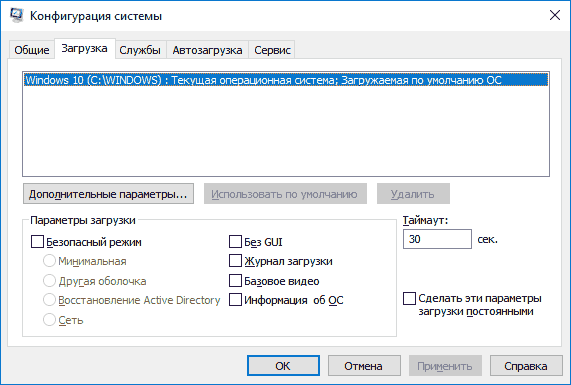
Task: Open Дополнительные параметры dialog
Action: click(108, 194)
